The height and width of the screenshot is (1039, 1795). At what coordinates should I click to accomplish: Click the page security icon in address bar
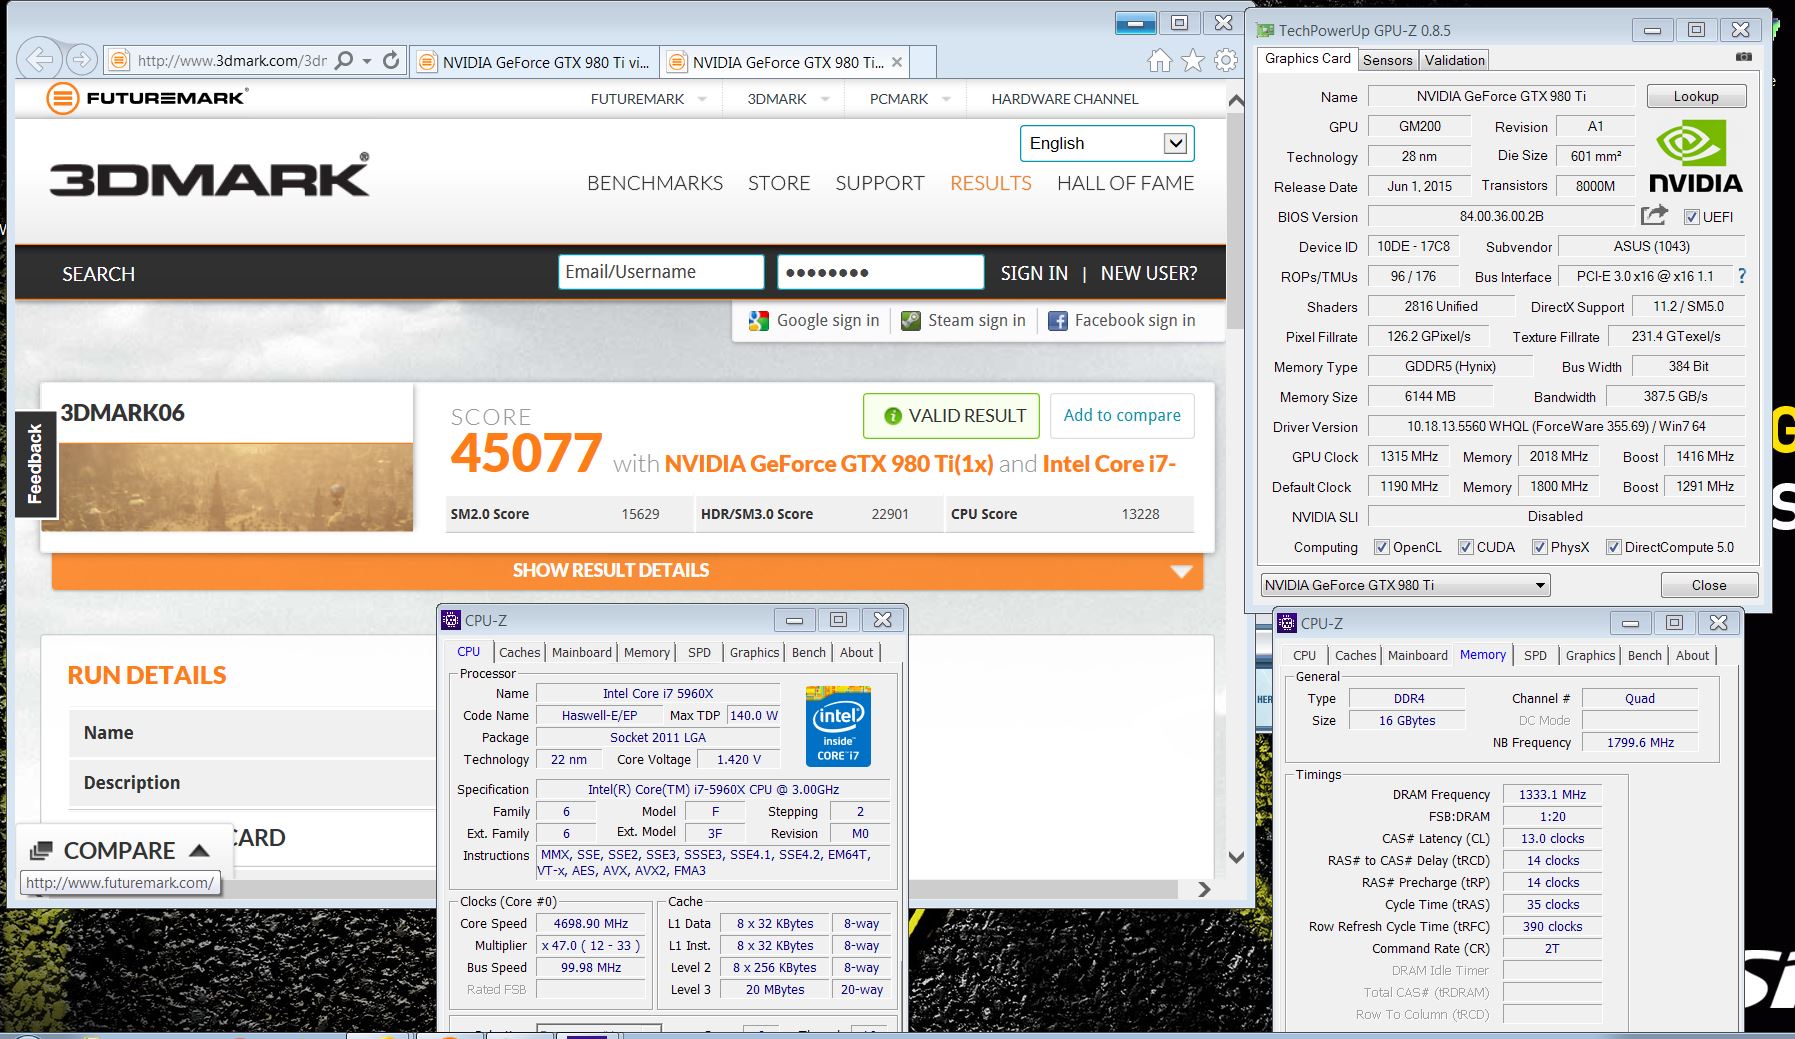point(119,61)
